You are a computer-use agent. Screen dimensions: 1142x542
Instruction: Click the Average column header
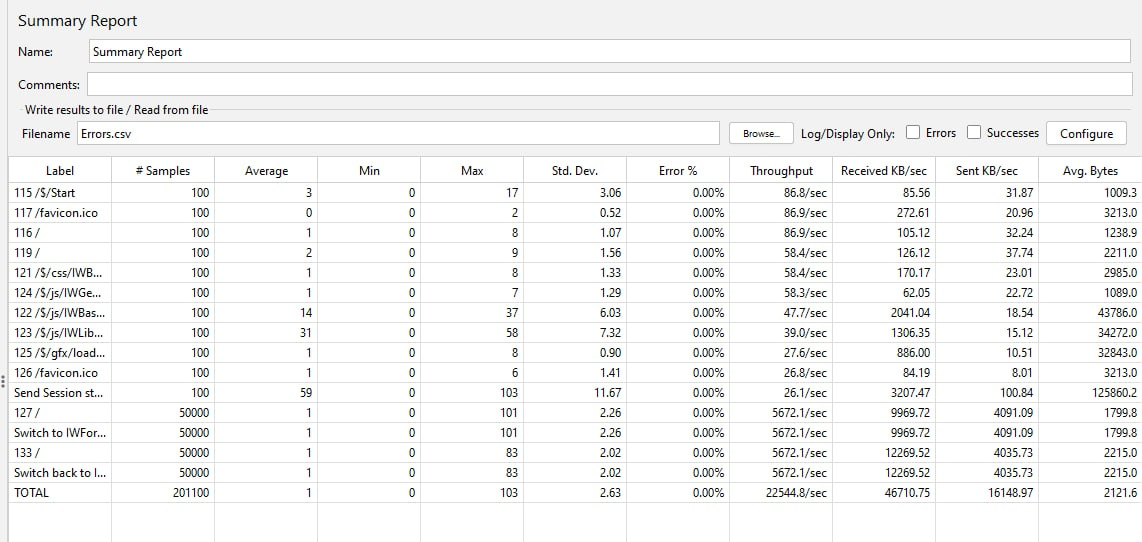(266, 171)
